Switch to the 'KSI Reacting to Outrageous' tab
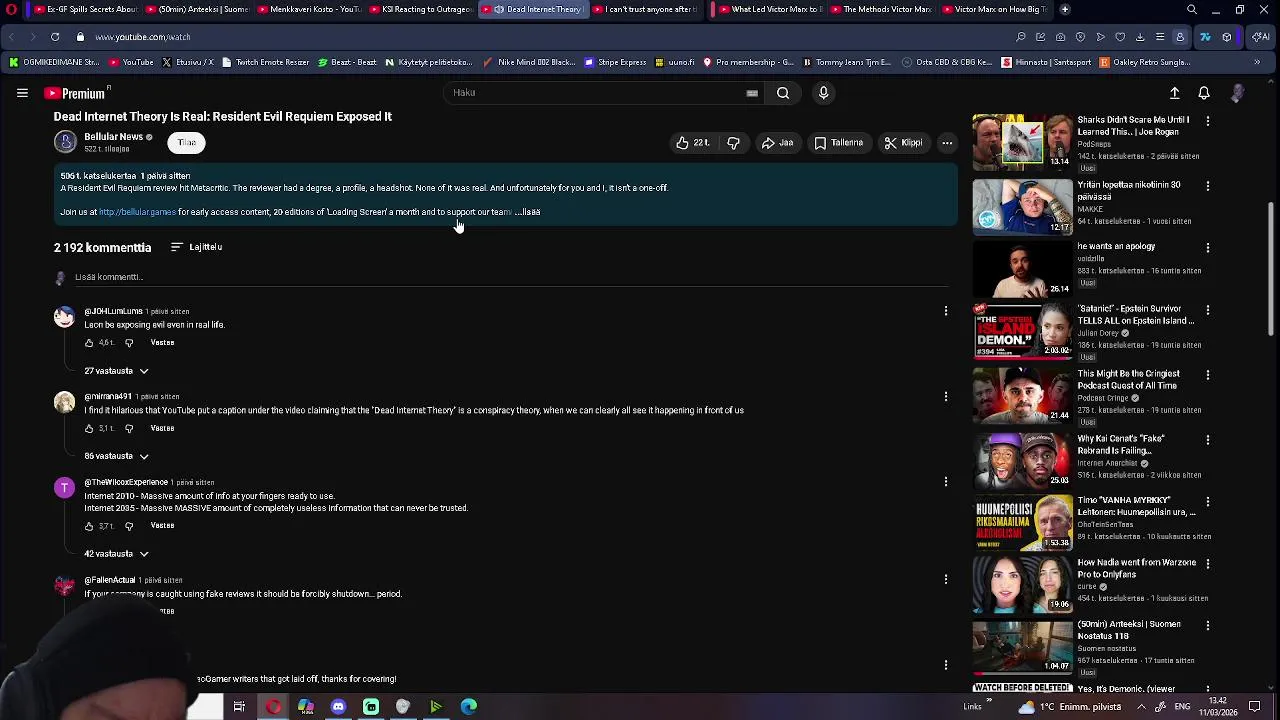This screenshot has height=720, width=1280. pyautogui.click(x=420, y=9)
